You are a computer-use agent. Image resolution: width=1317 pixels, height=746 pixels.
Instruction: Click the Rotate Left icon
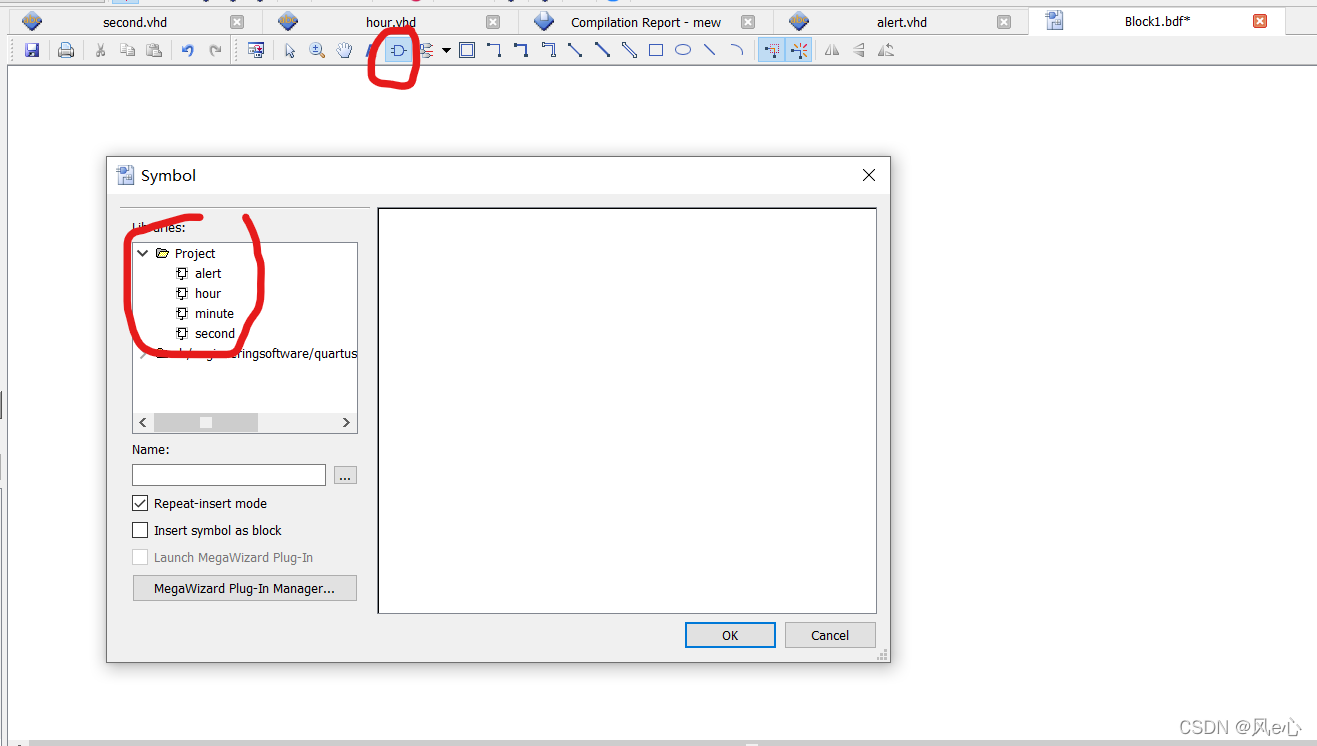coord(886,50)
